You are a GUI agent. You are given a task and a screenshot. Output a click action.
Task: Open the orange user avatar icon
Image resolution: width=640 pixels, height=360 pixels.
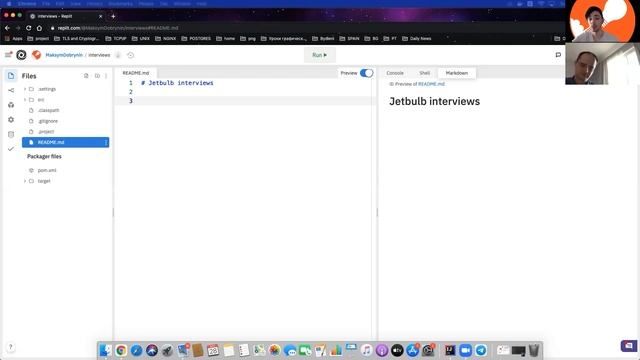tap(36, 55)
